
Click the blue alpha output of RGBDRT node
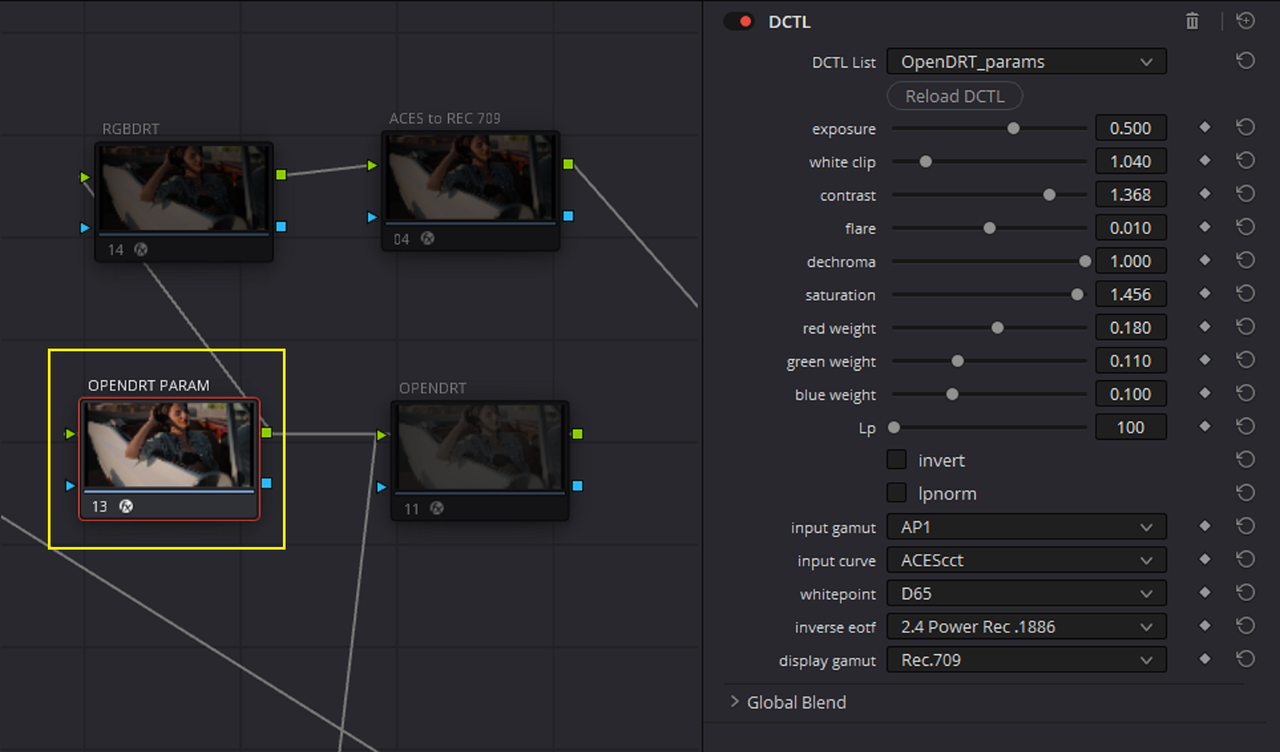[x=281, y=227]
